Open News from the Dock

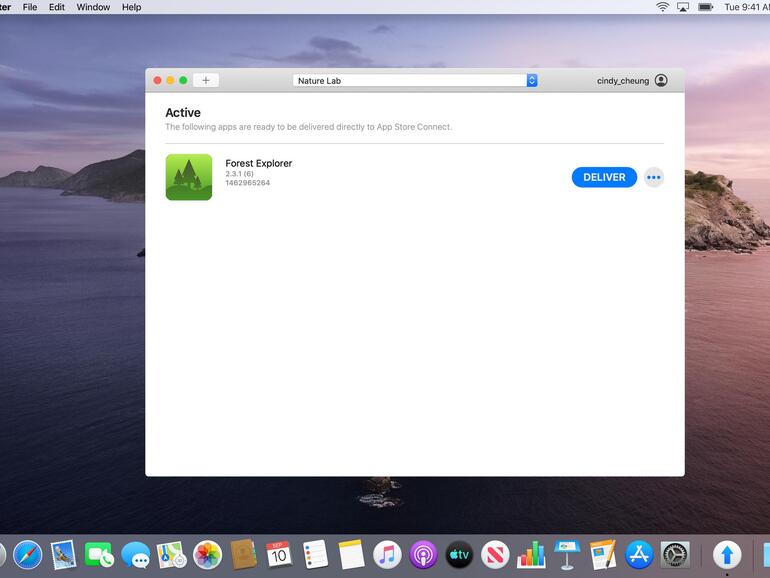[x=495, y=555]
